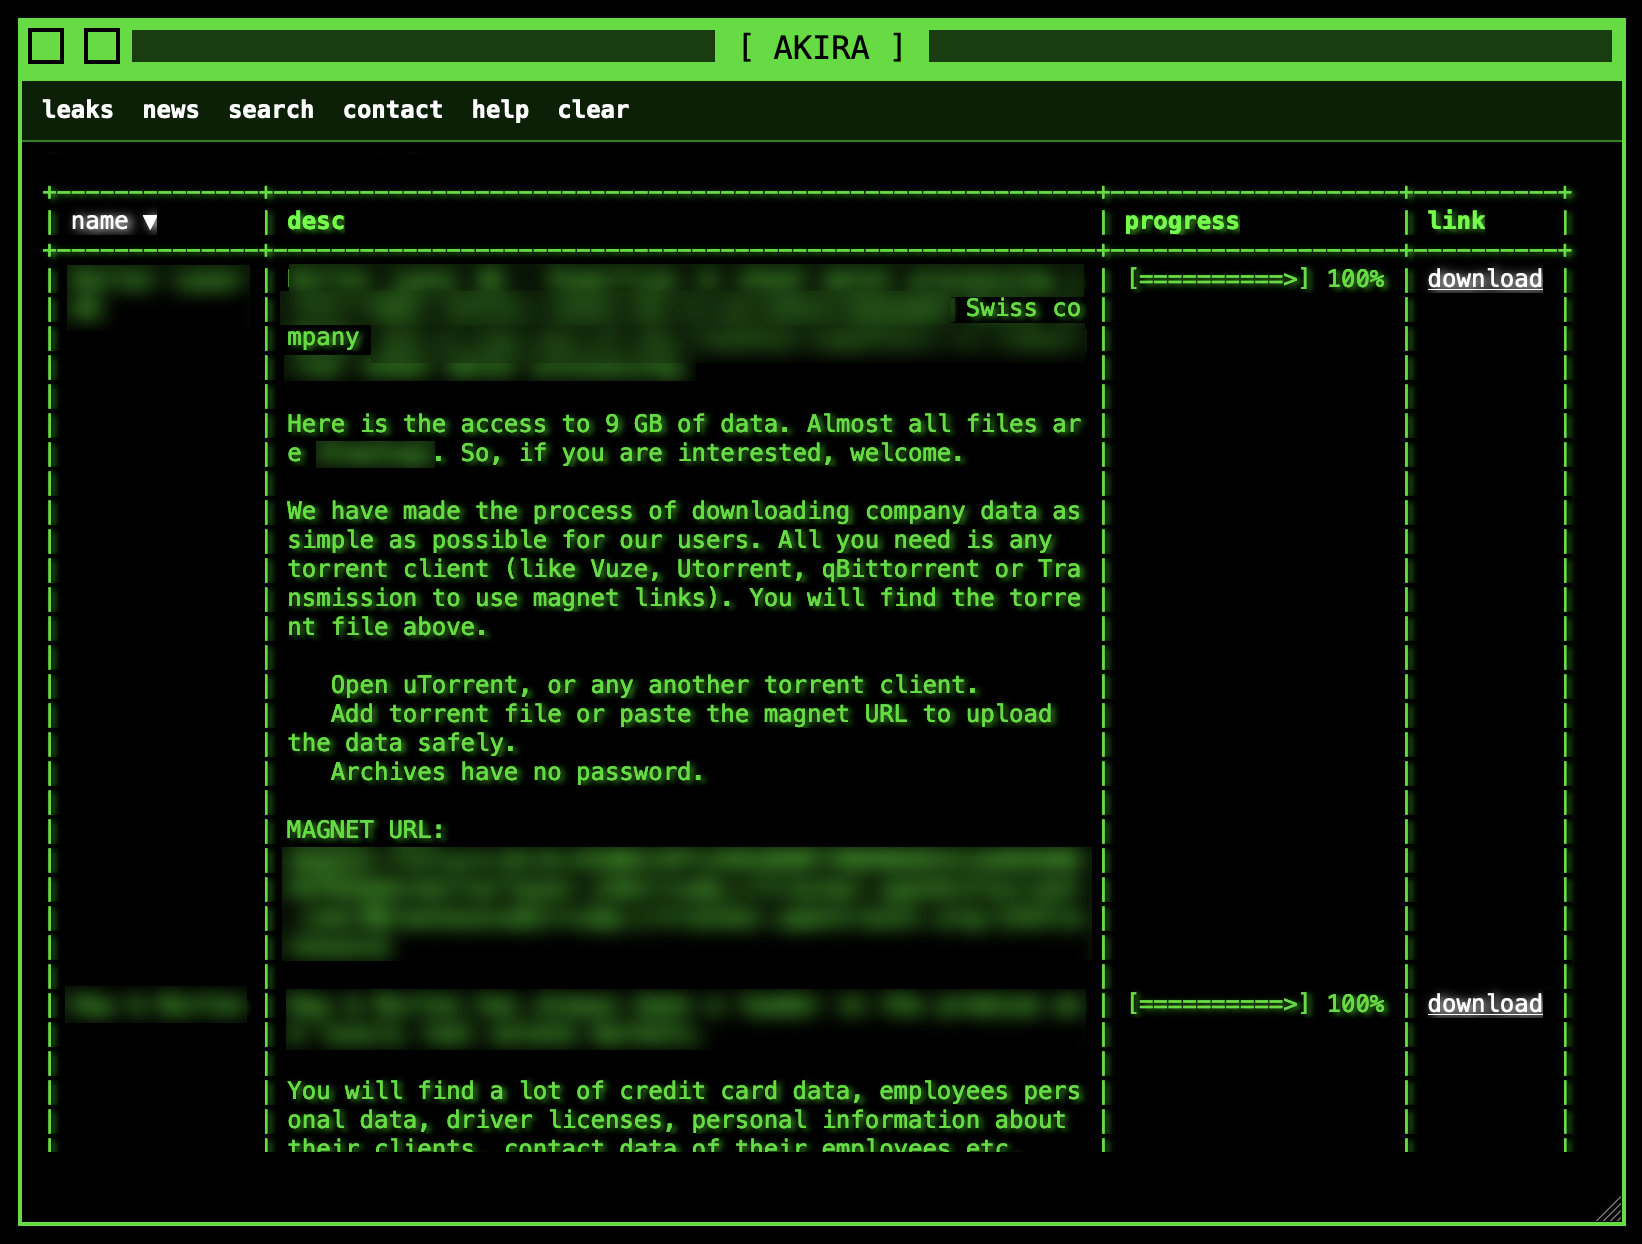Click the first window control square
This screenshot has width=1642, height=1244.
(48, 46)
